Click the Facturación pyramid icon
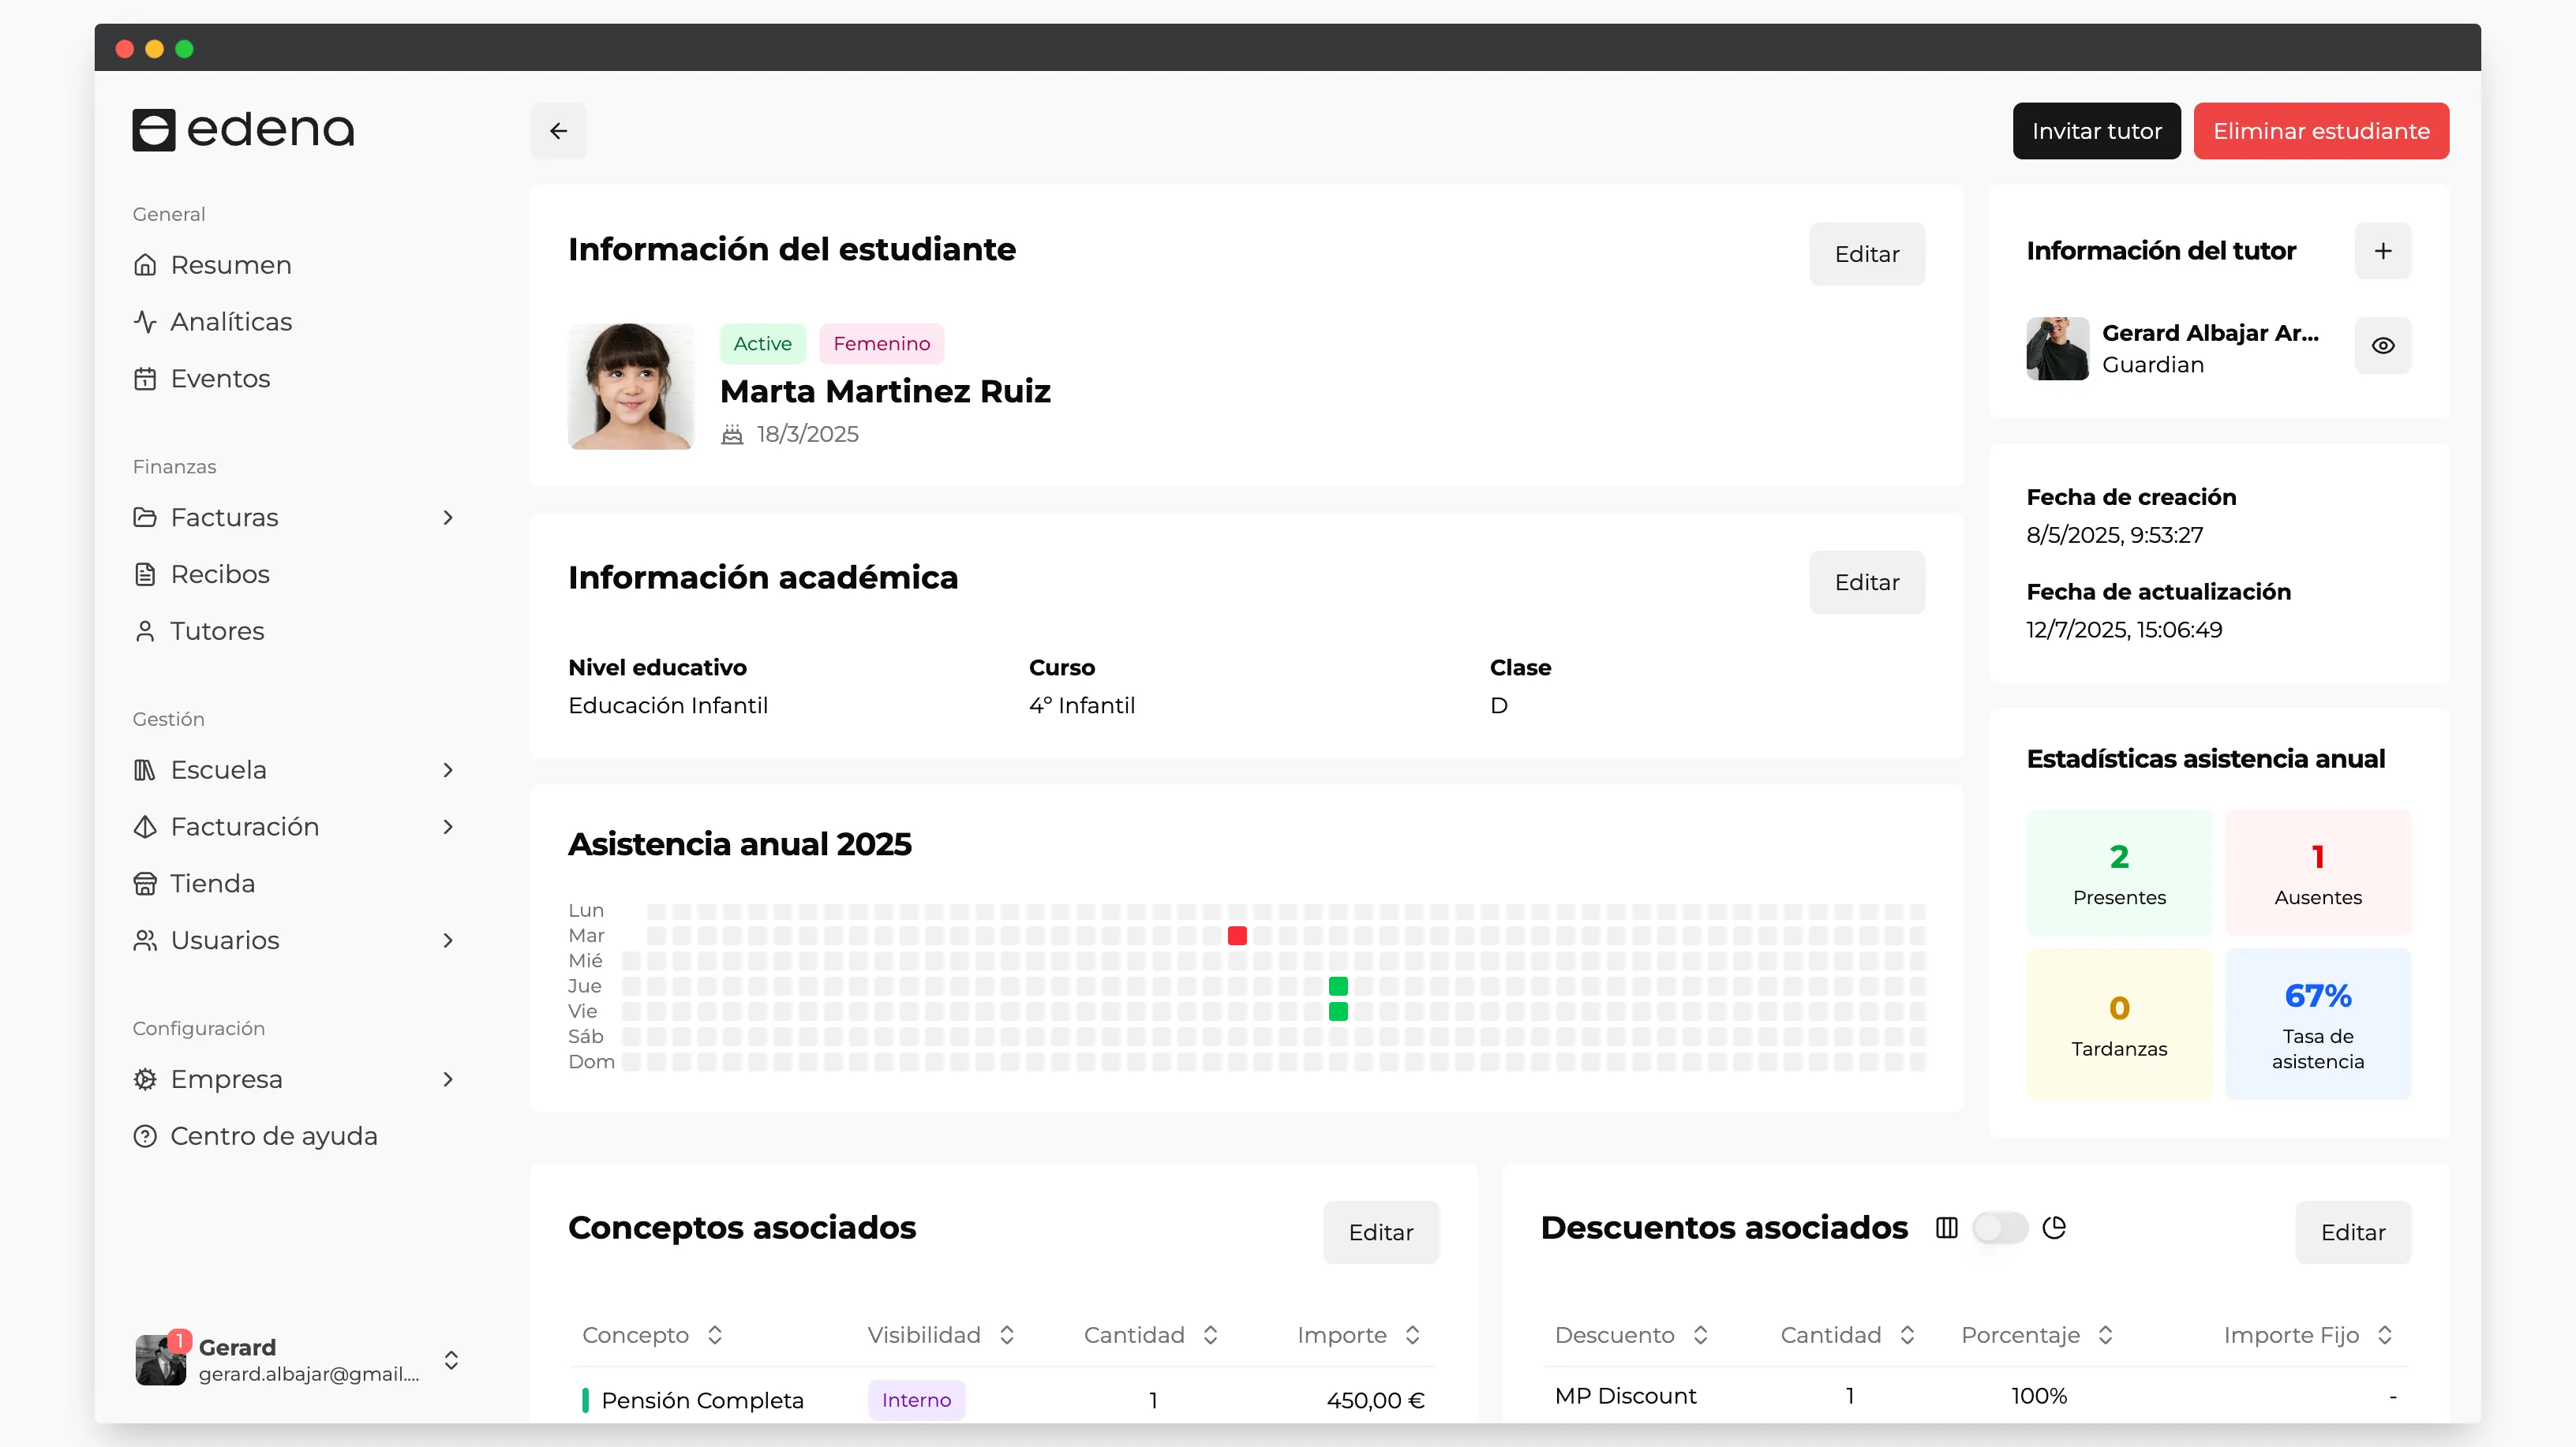2576x1447 pixels. pyautogui.click(x=145, y=827)
